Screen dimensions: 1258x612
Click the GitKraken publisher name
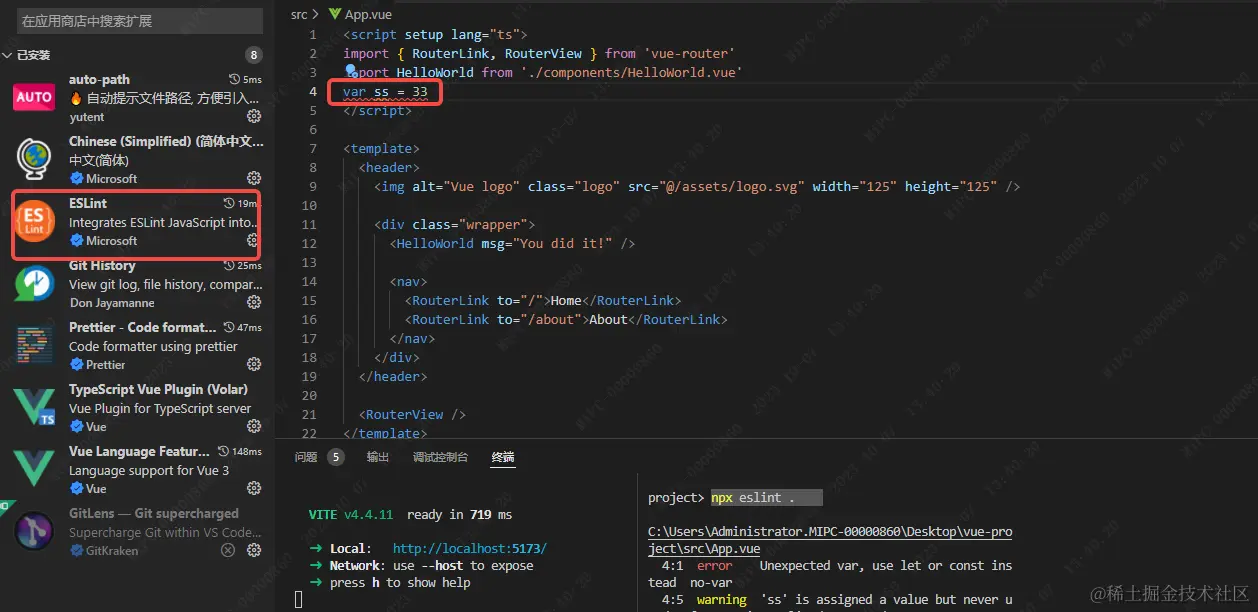[x=112, y=550]
